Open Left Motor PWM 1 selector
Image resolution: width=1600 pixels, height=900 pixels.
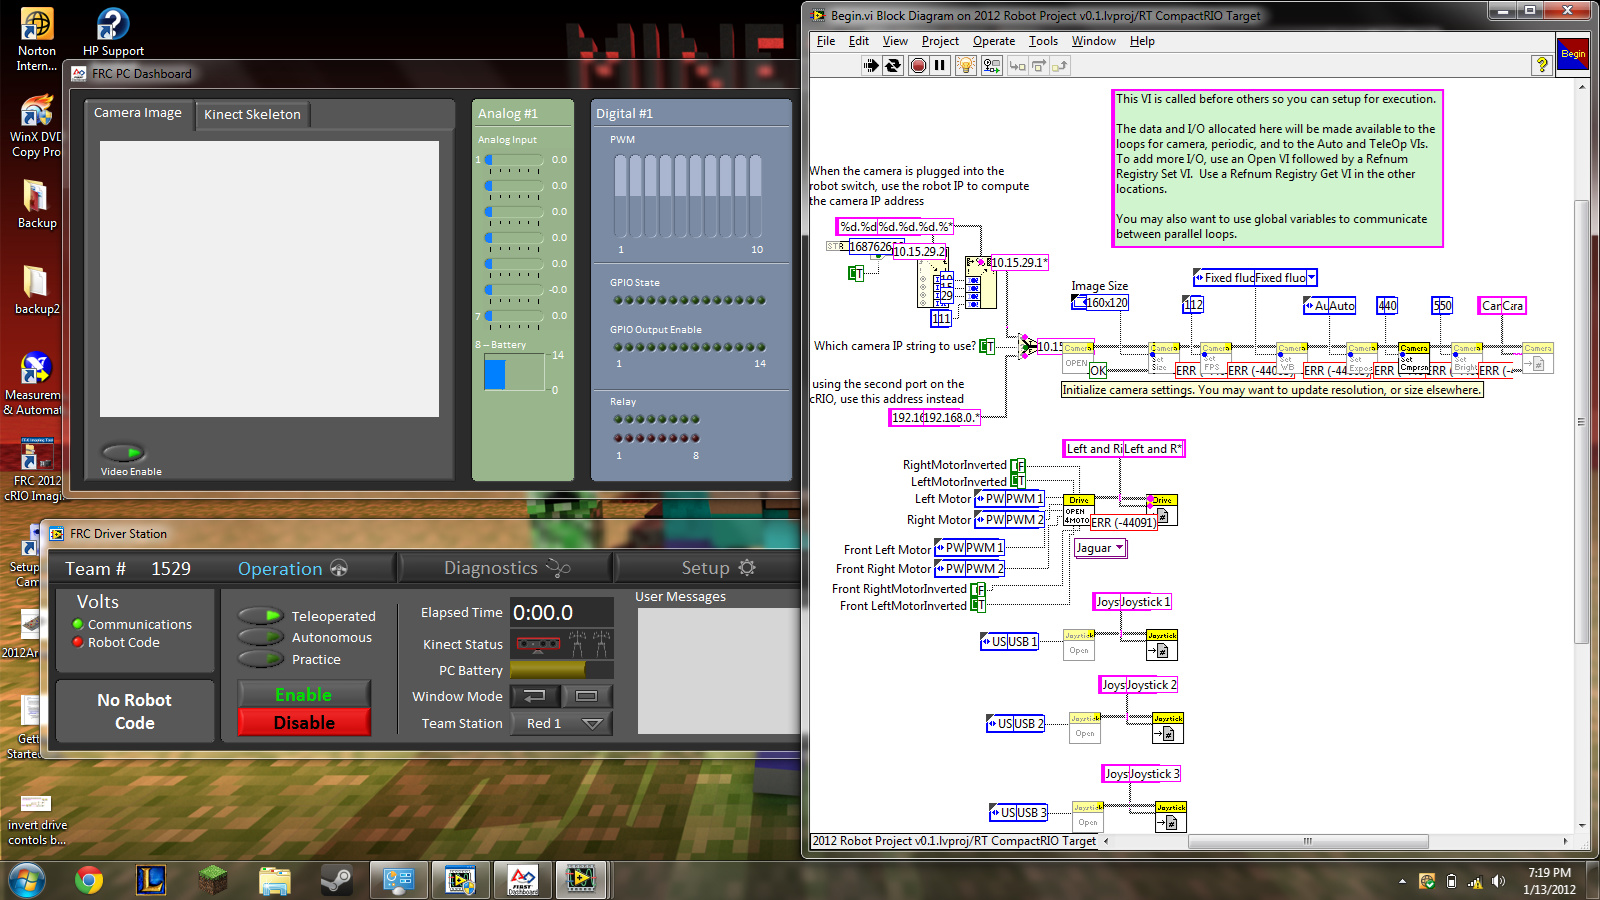click(x=1009, y=499)
